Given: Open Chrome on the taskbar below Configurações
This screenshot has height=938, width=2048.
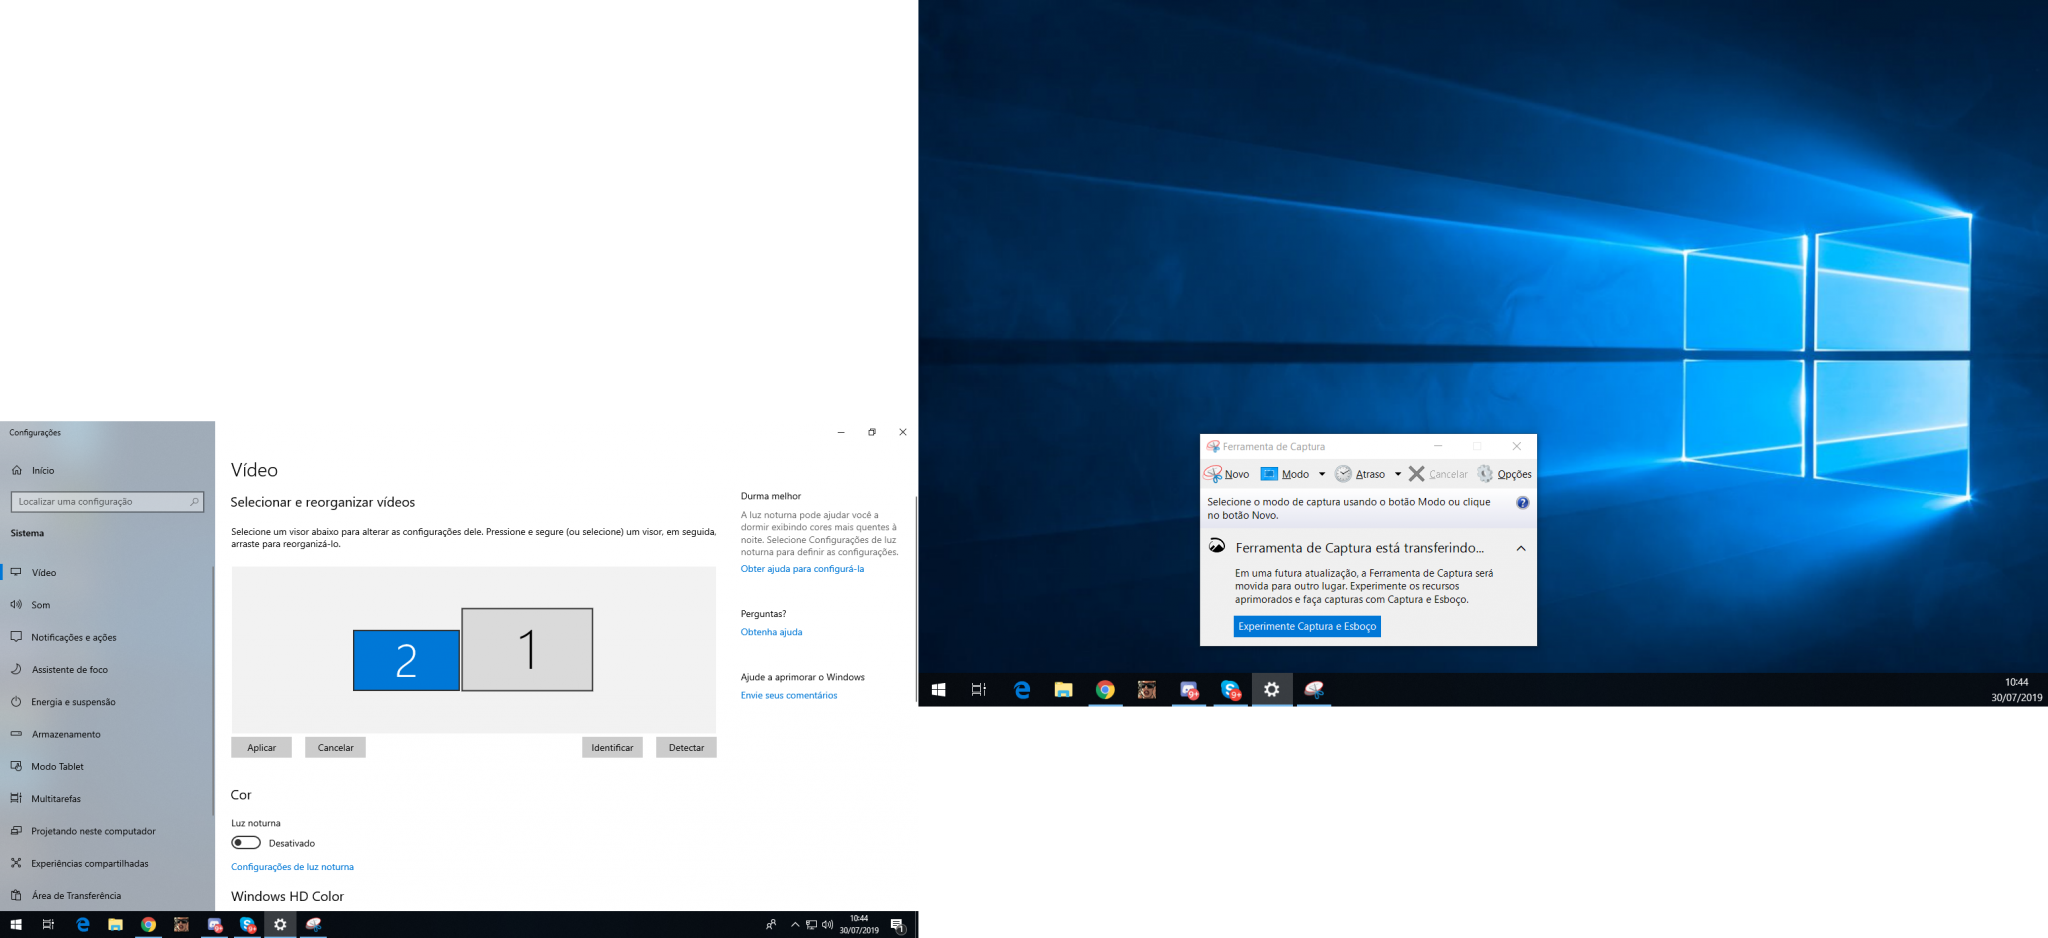Looking at the screenshot, I should click(x=148, y=925).
